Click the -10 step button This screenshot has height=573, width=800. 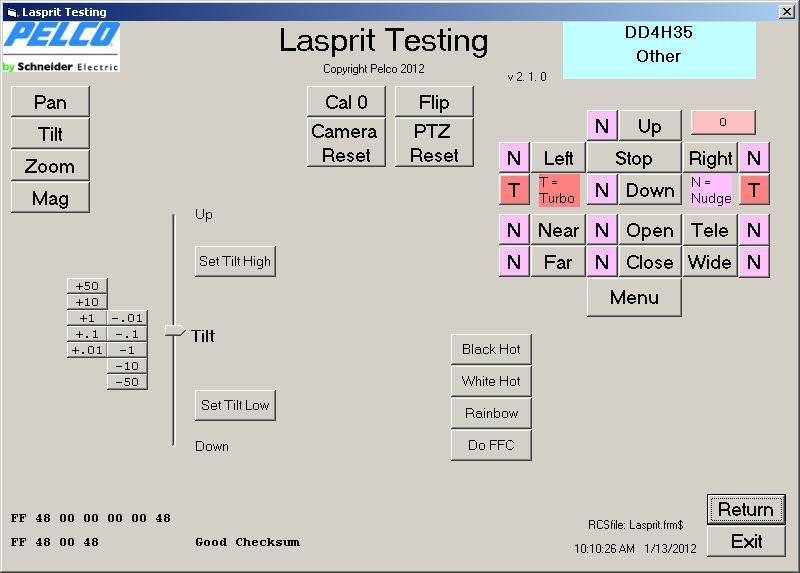click(128, 366)
